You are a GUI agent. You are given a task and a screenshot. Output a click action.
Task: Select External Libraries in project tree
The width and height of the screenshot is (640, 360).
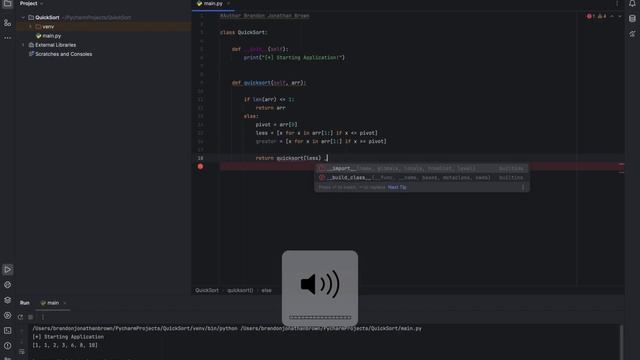click(x=56, y=45)
